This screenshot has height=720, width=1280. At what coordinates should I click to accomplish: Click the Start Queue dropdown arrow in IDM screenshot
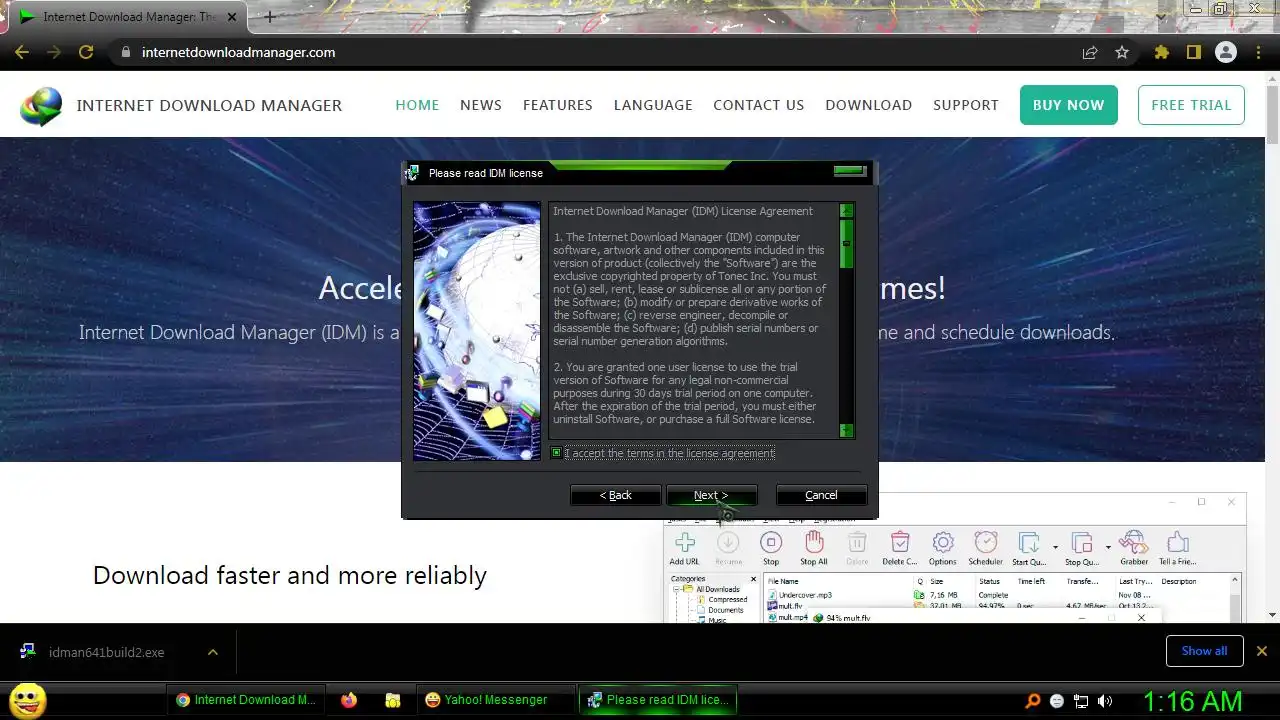pyautogui.click(x=1055, y=547)
